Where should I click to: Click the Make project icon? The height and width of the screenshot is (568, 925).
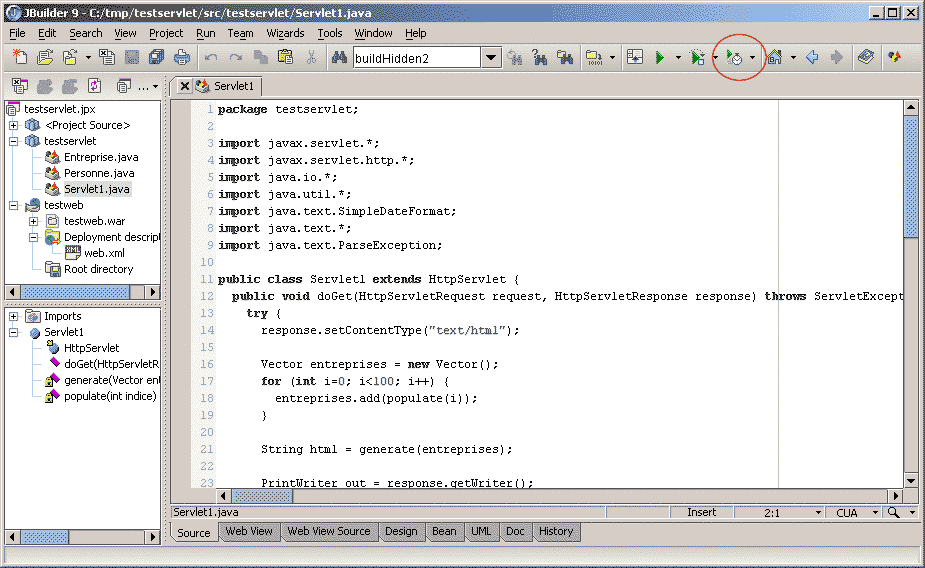coord(595,58)
